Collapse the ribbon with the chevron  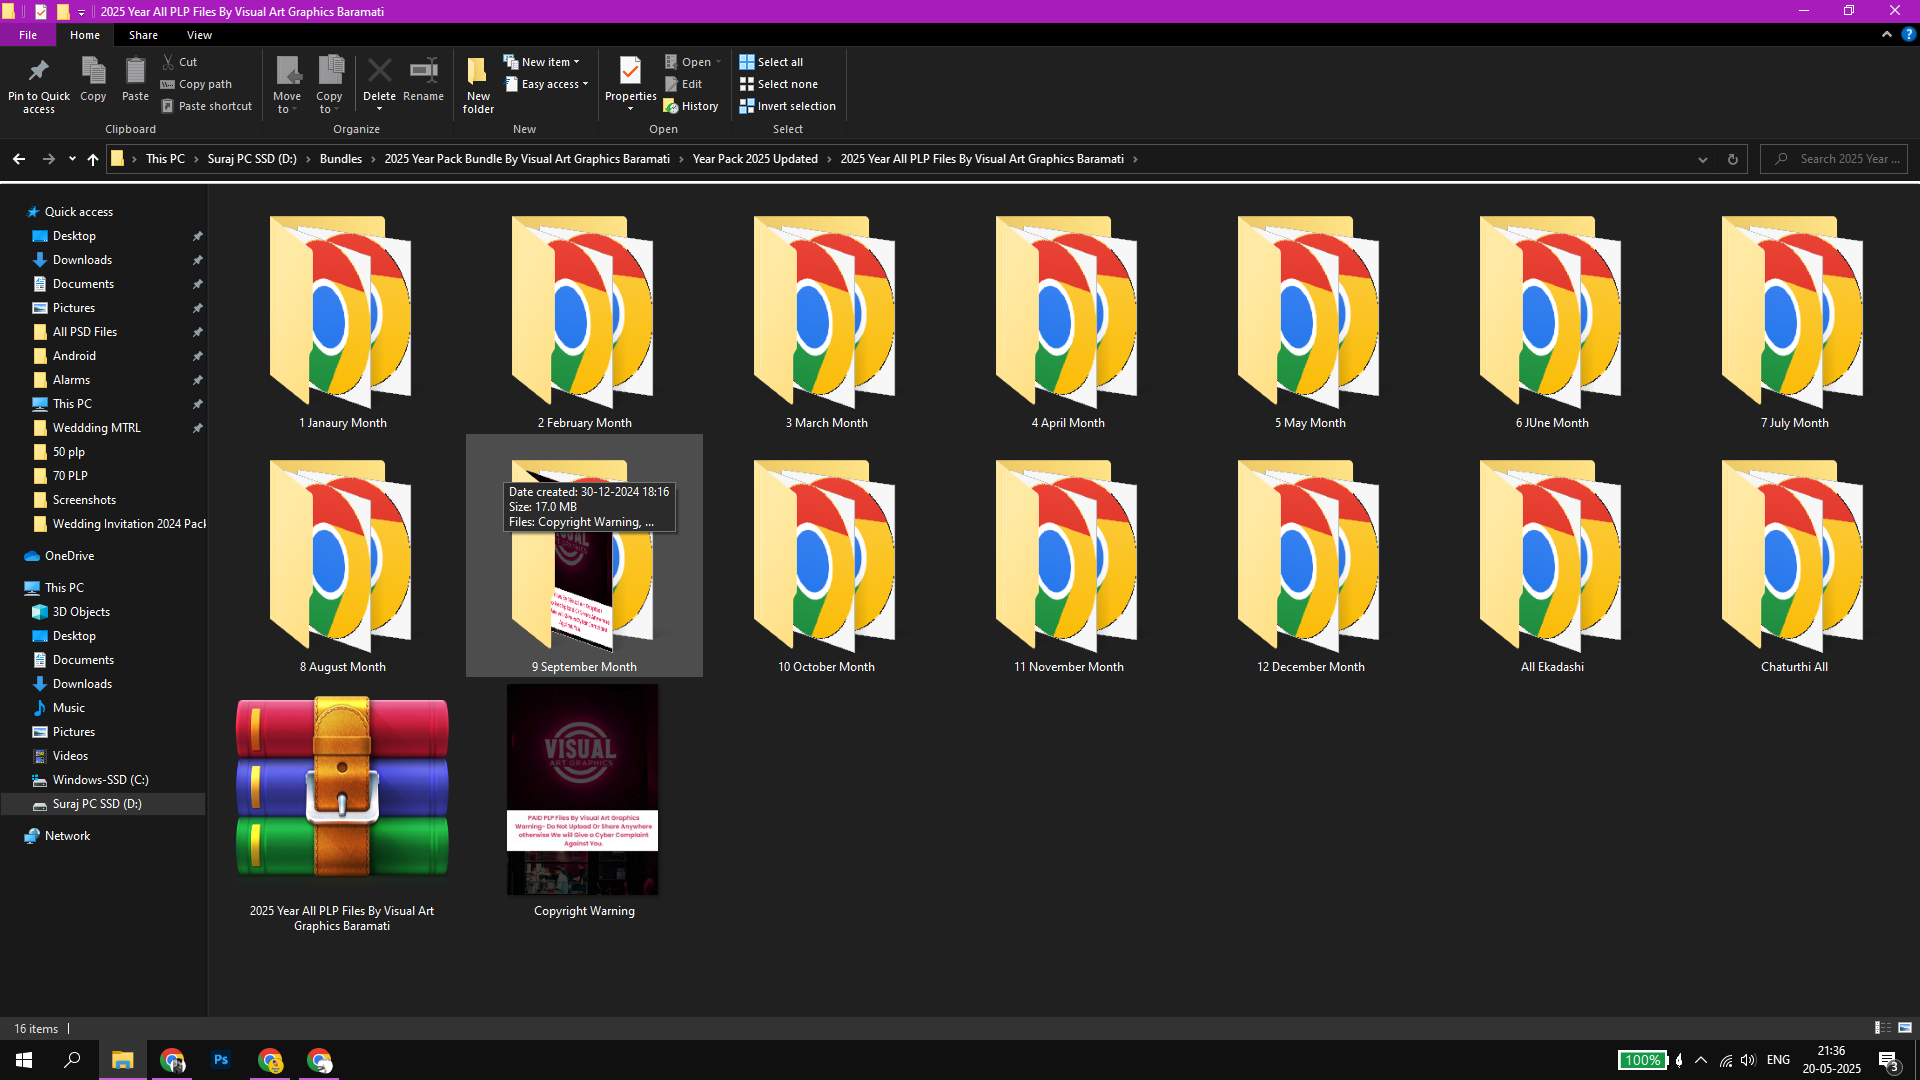tap(1887, 34)
